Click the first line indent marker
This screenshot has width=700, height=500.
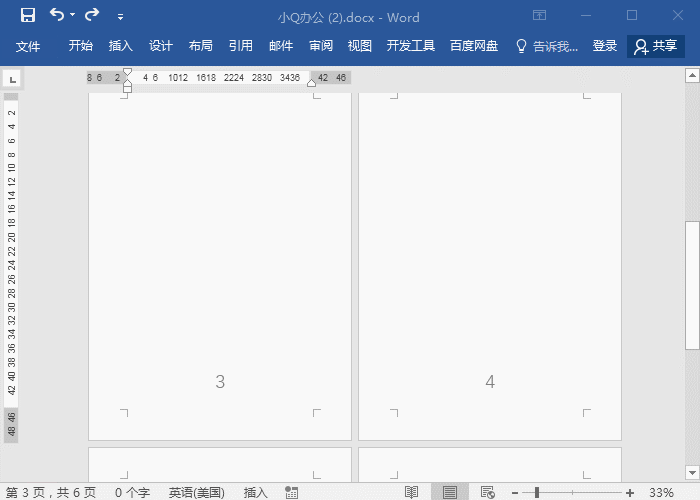tap(127, 72)
